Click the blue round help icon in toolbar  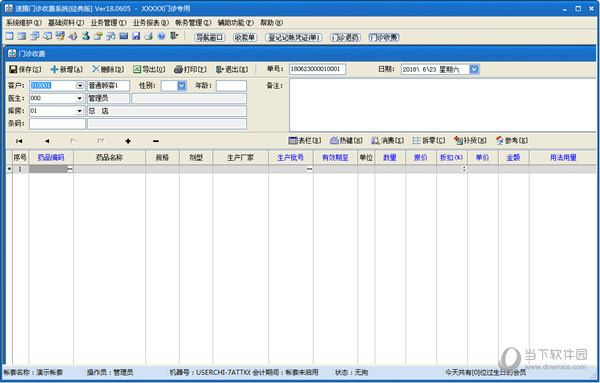(161, 36)
